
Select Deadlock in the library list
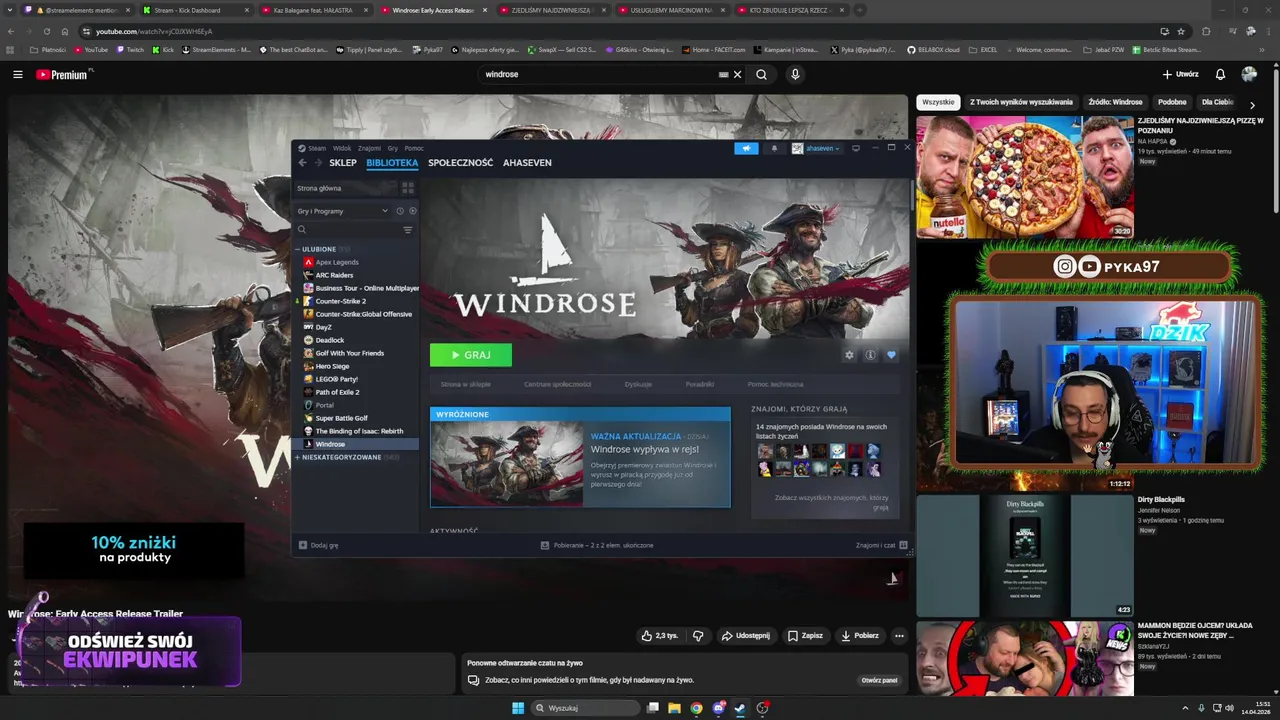click(x=329, y=340)
